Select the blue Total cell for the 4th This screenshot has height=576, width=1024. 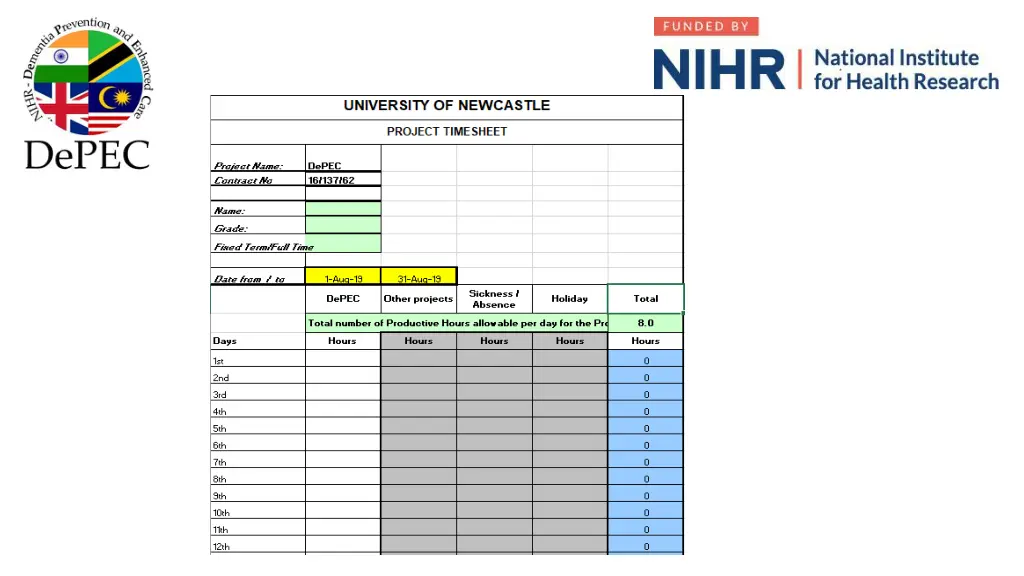(645, 409)
